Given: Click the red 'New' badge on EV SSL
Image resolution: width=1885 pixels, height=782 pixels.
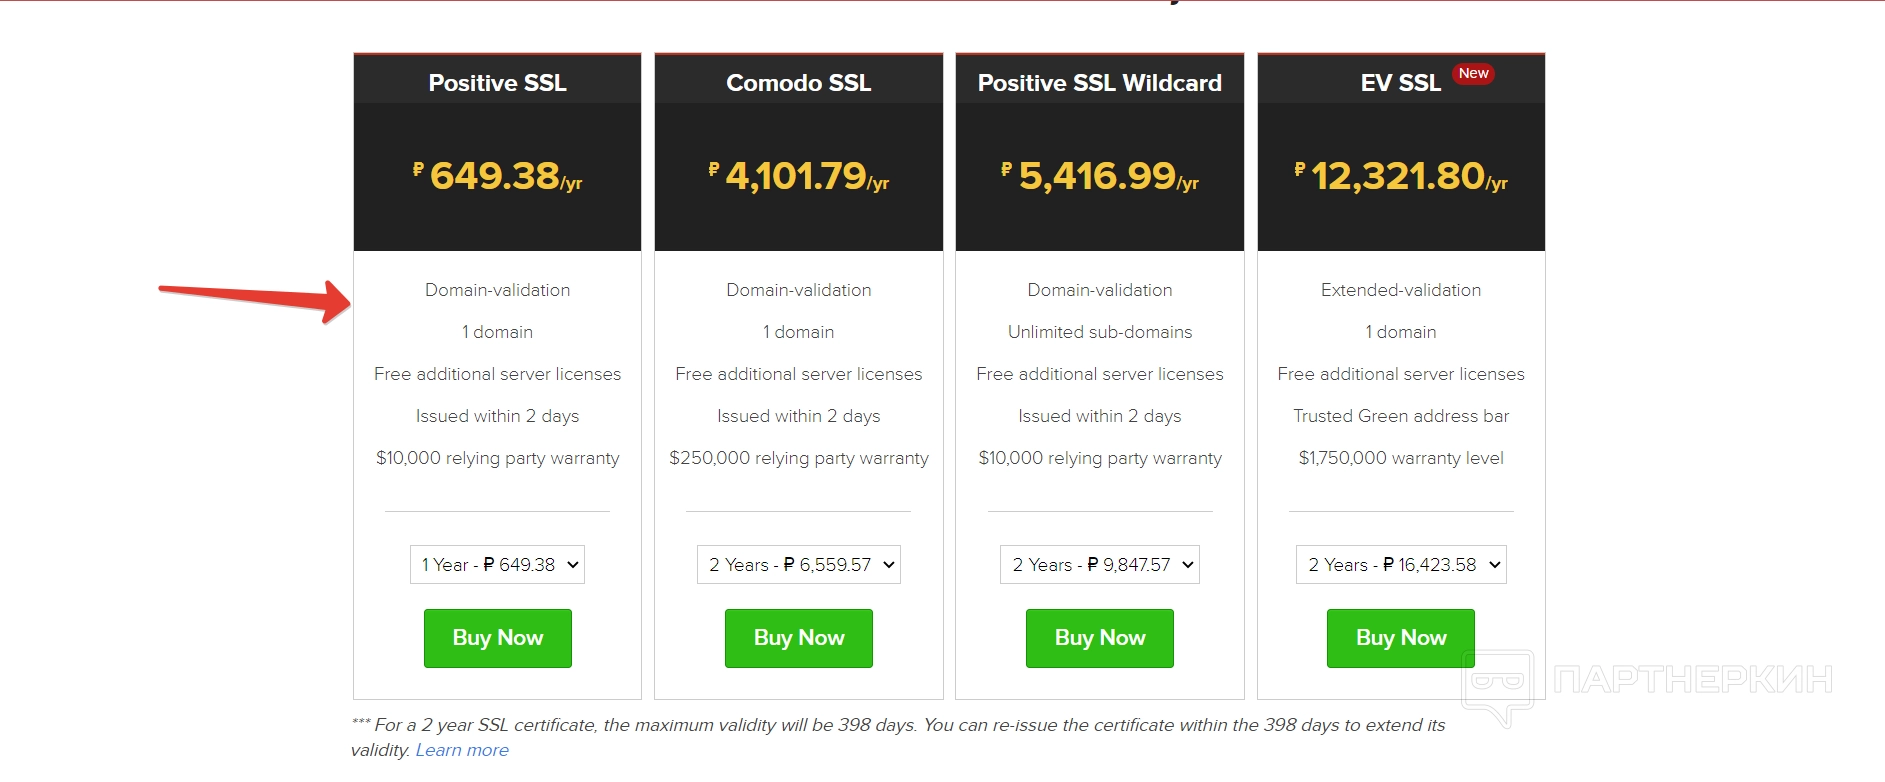Looking at the screenshot, I should click(1473, 74).
